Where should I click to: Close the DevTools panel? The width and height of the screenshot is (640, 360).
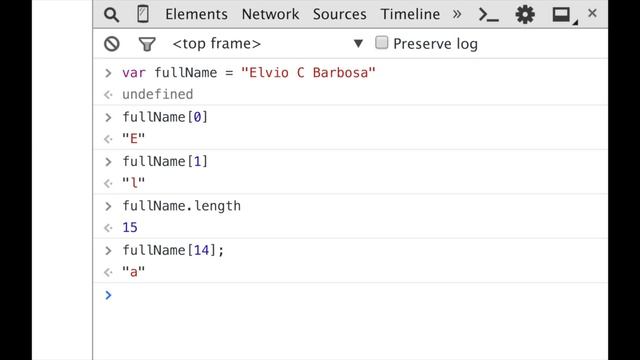(x=592, y=13)
